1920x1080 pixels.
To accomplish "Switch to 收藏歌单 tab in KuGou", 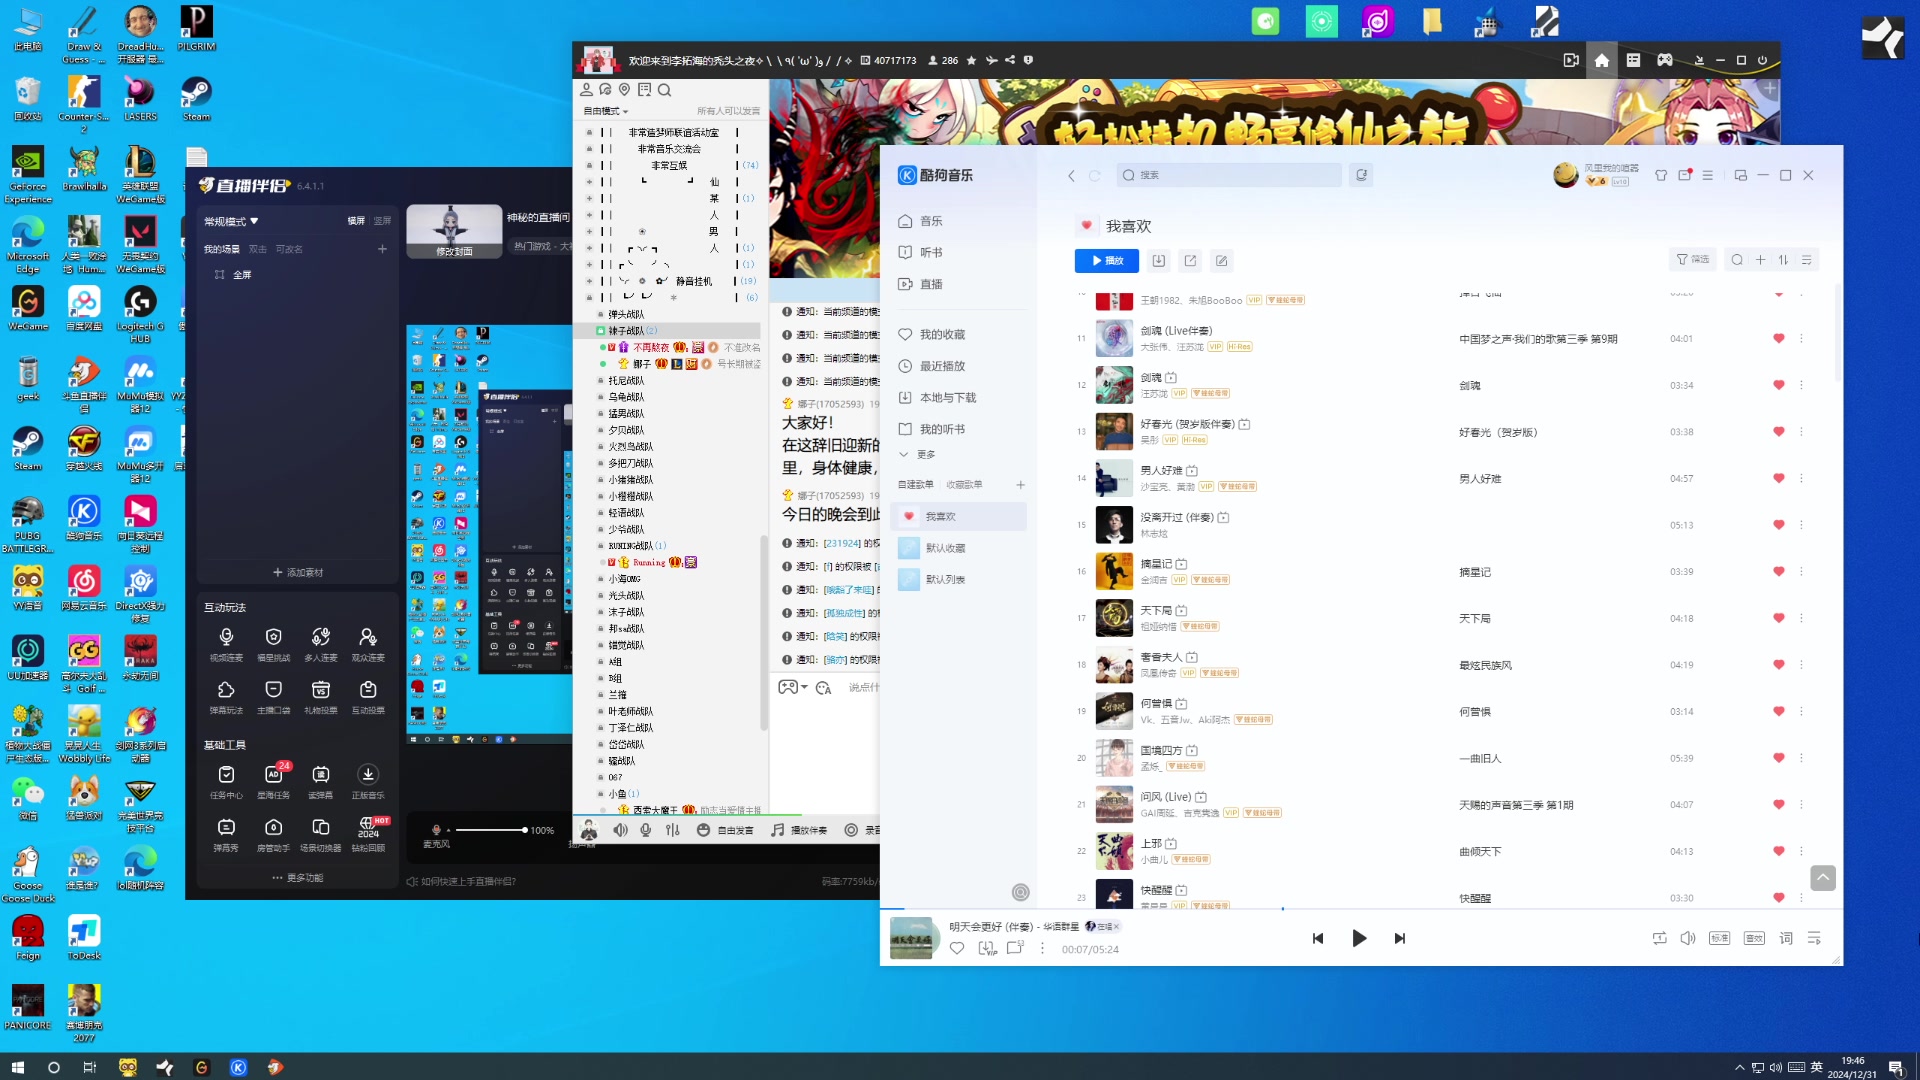I will click(x=964, y=485).
